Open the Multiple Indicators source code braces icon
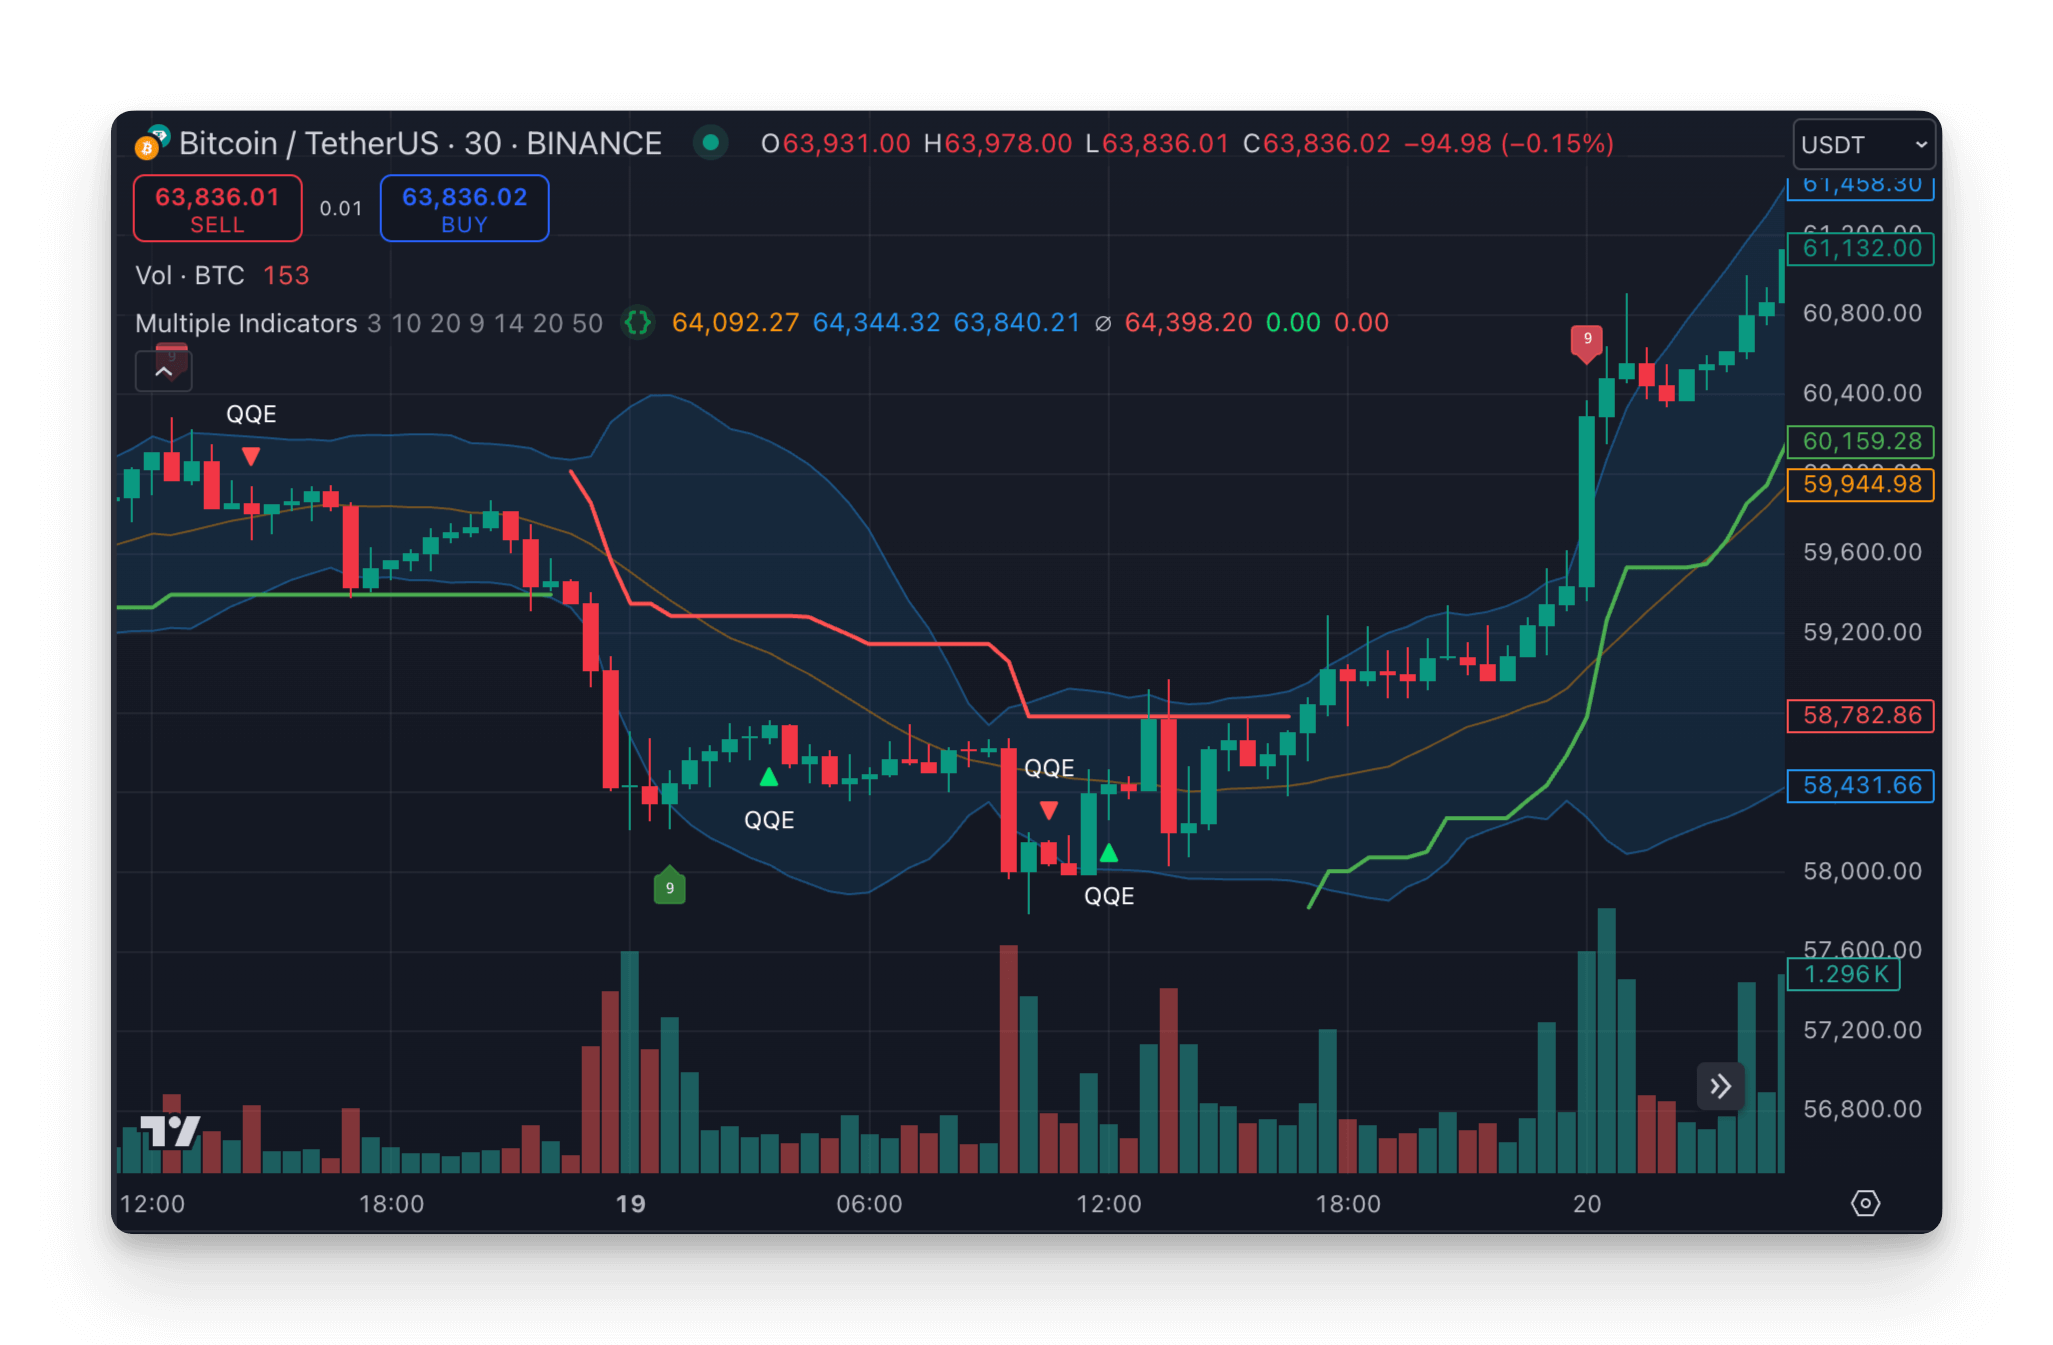The width and height of the screenshot is (2053, 1345). [x=637, y=323]
